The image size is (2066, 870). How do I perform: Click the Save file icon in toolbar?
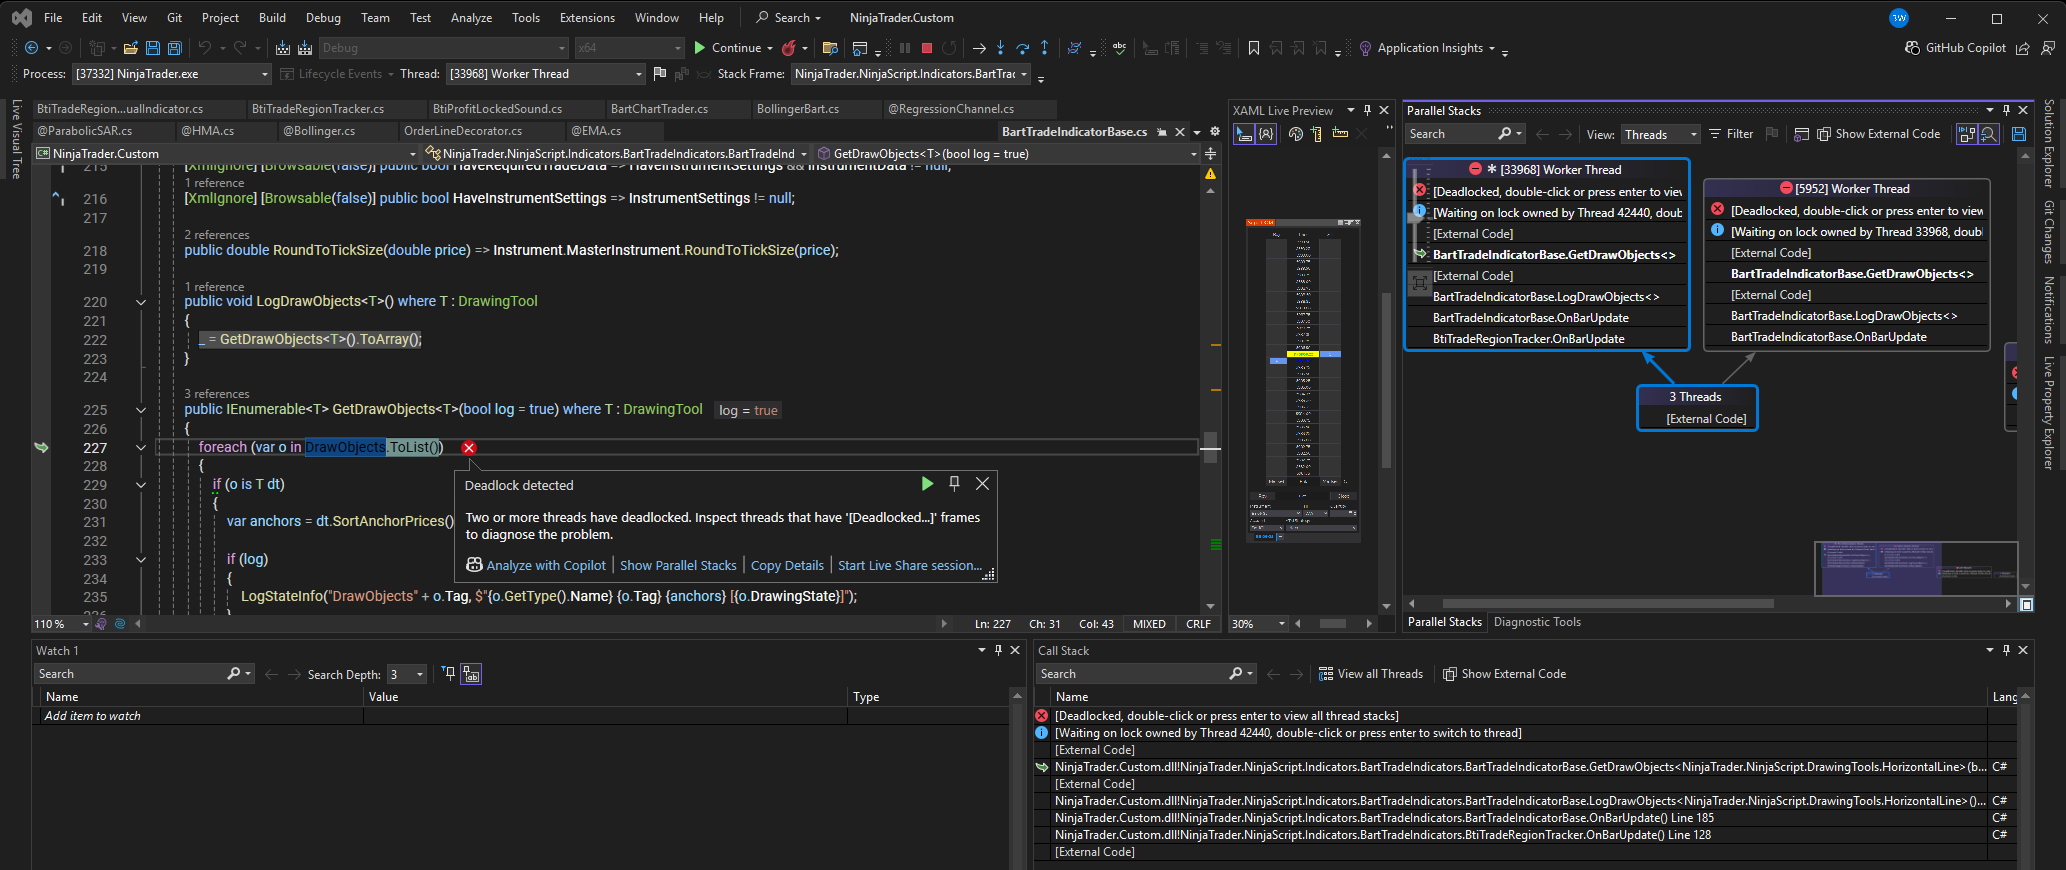click(152, 48)
